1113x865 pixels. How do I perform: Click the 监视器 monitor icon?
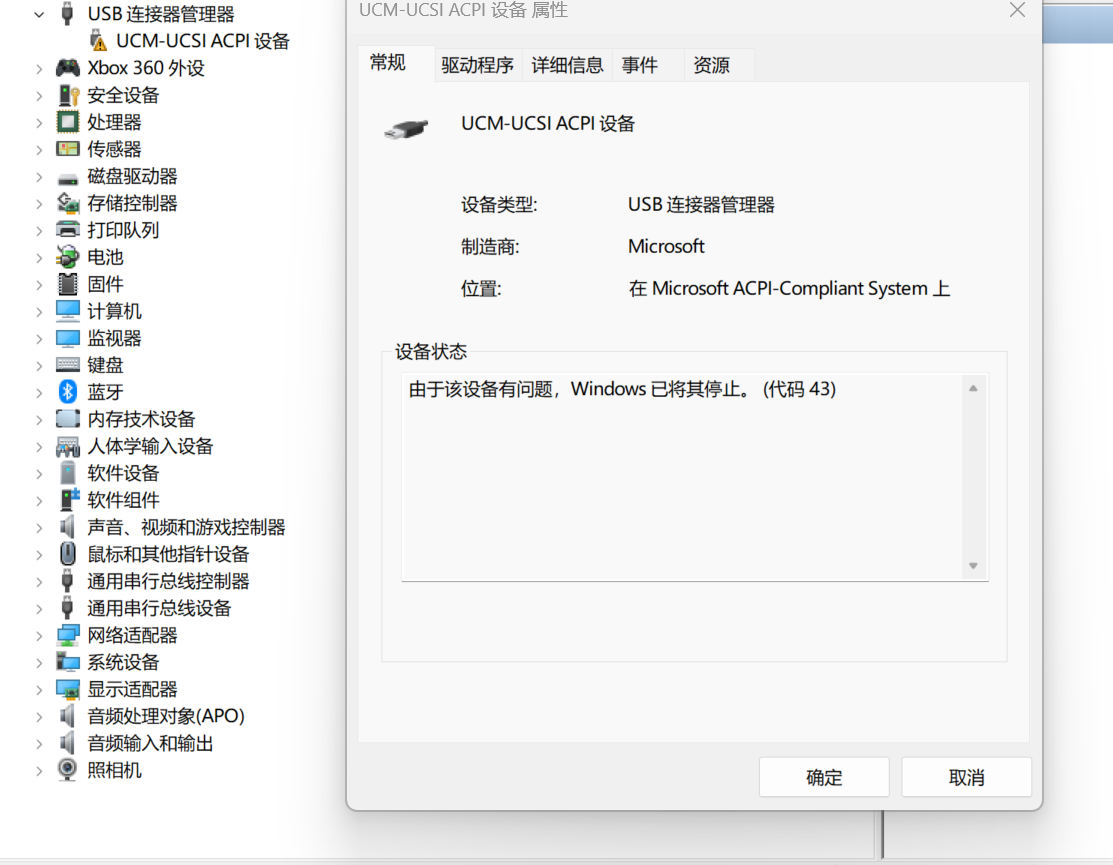(67, 338)
